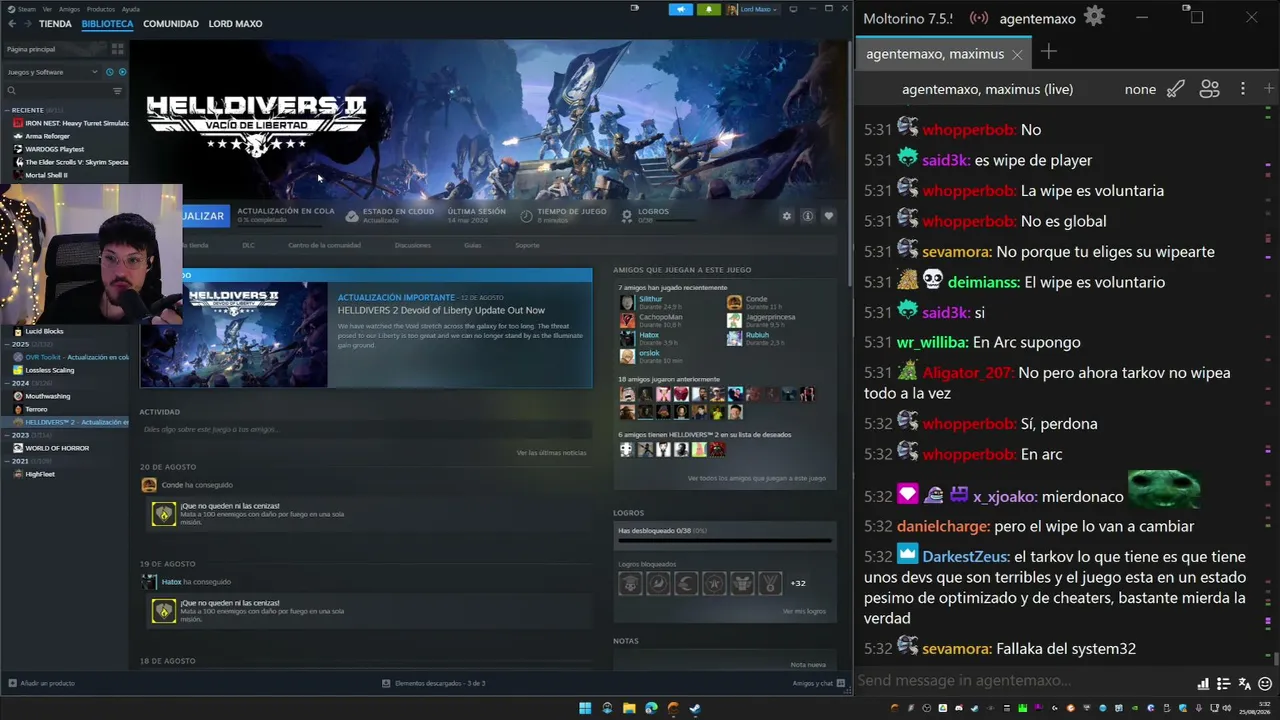Open the Windows Start menu
Image resolution: width=1280 pixels, height=720 pixels.
tap(585, 709)
